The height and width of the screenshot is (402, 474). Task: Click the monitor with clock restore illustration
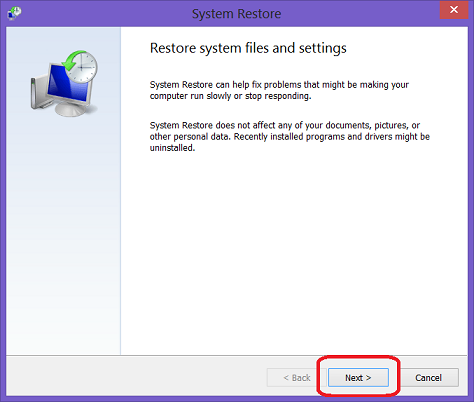(x=64, y=83)
